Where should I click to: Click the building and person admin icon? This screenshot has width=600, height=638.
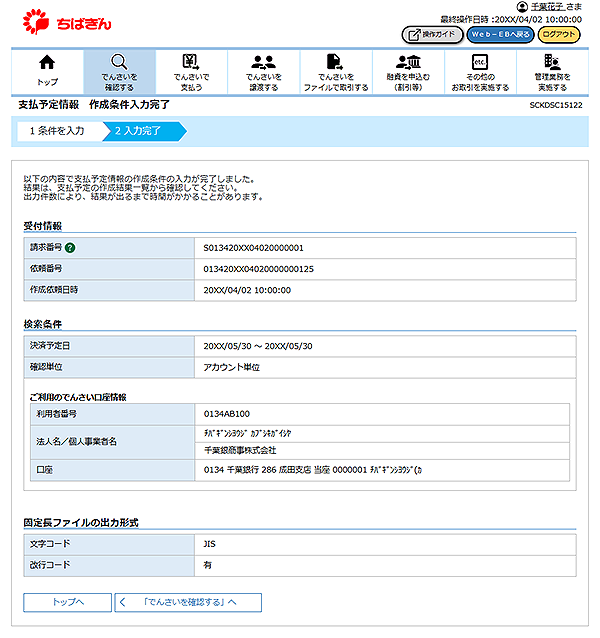click(x=552, y=62)
